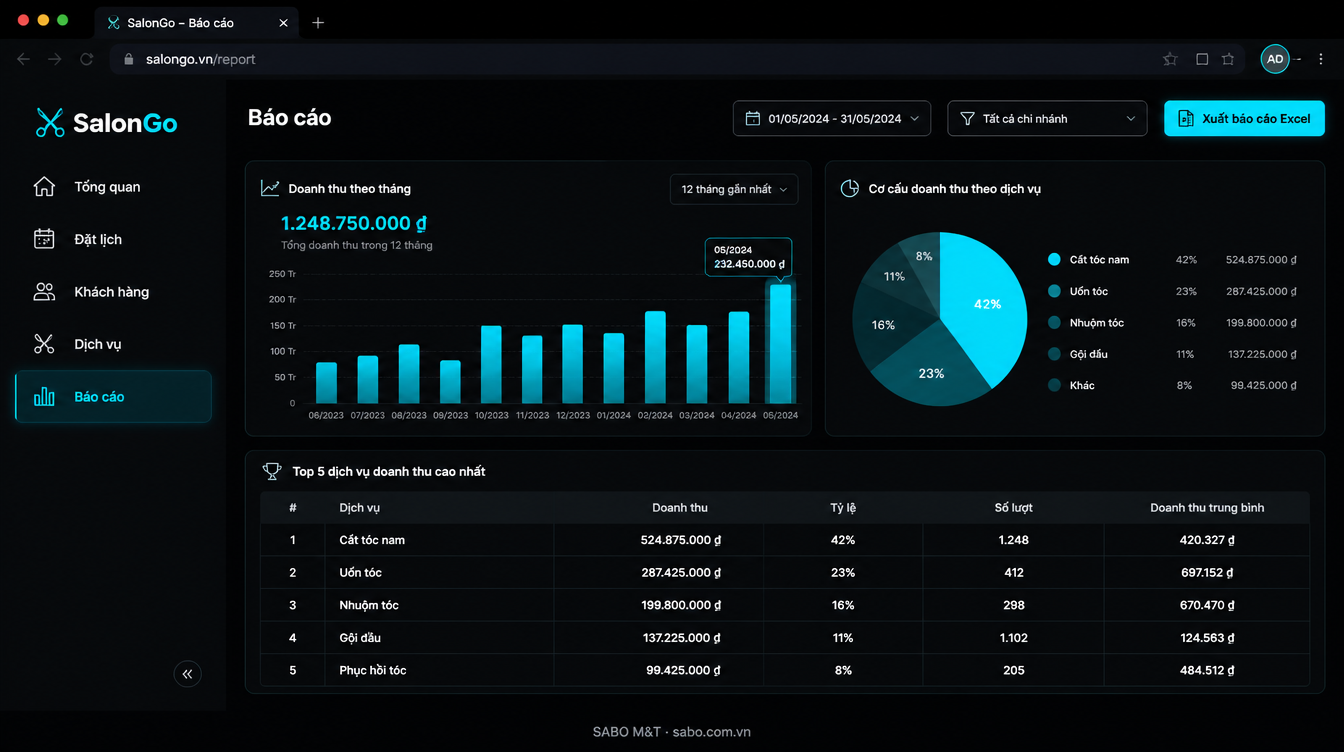This screenshot has height=752, width=1344.
Task: Click Xuất báo cáo Excel button
Action: click(1244, 118)
